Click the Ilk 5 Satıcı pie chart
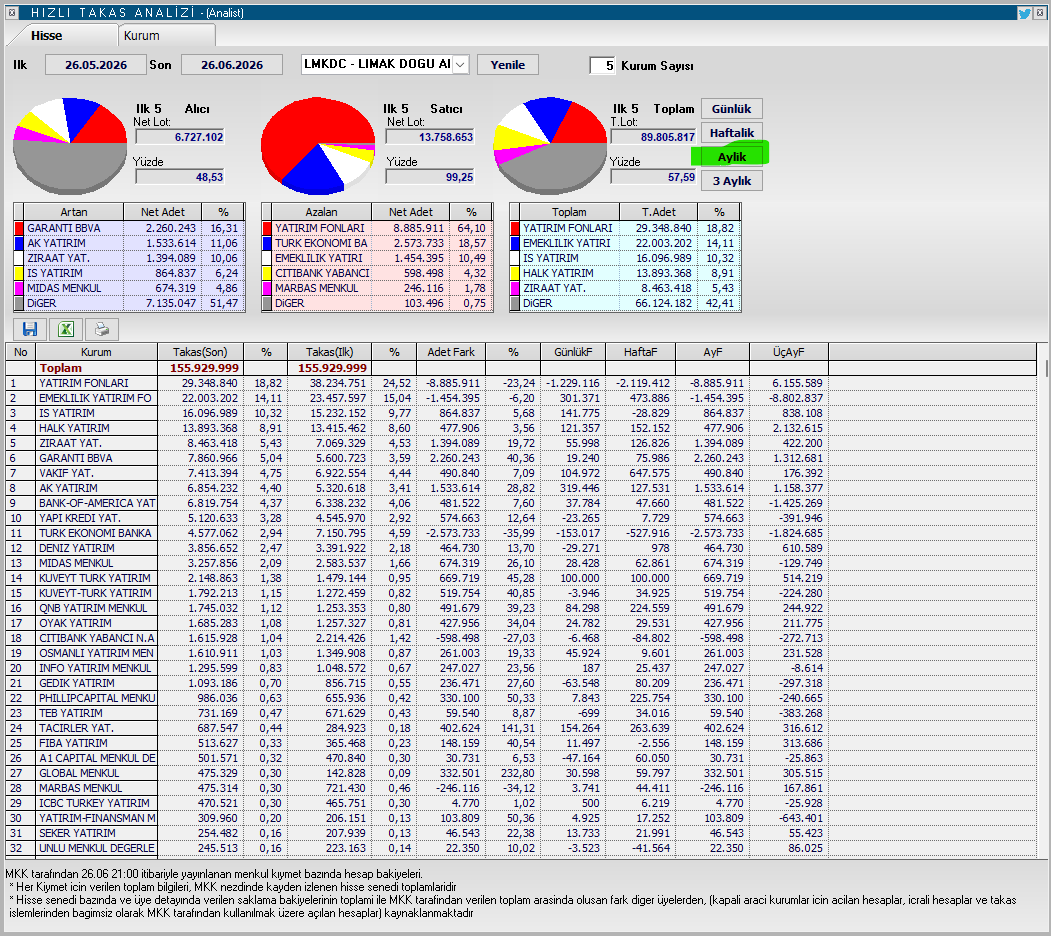 pyautogui.click(x=318, y=145)
